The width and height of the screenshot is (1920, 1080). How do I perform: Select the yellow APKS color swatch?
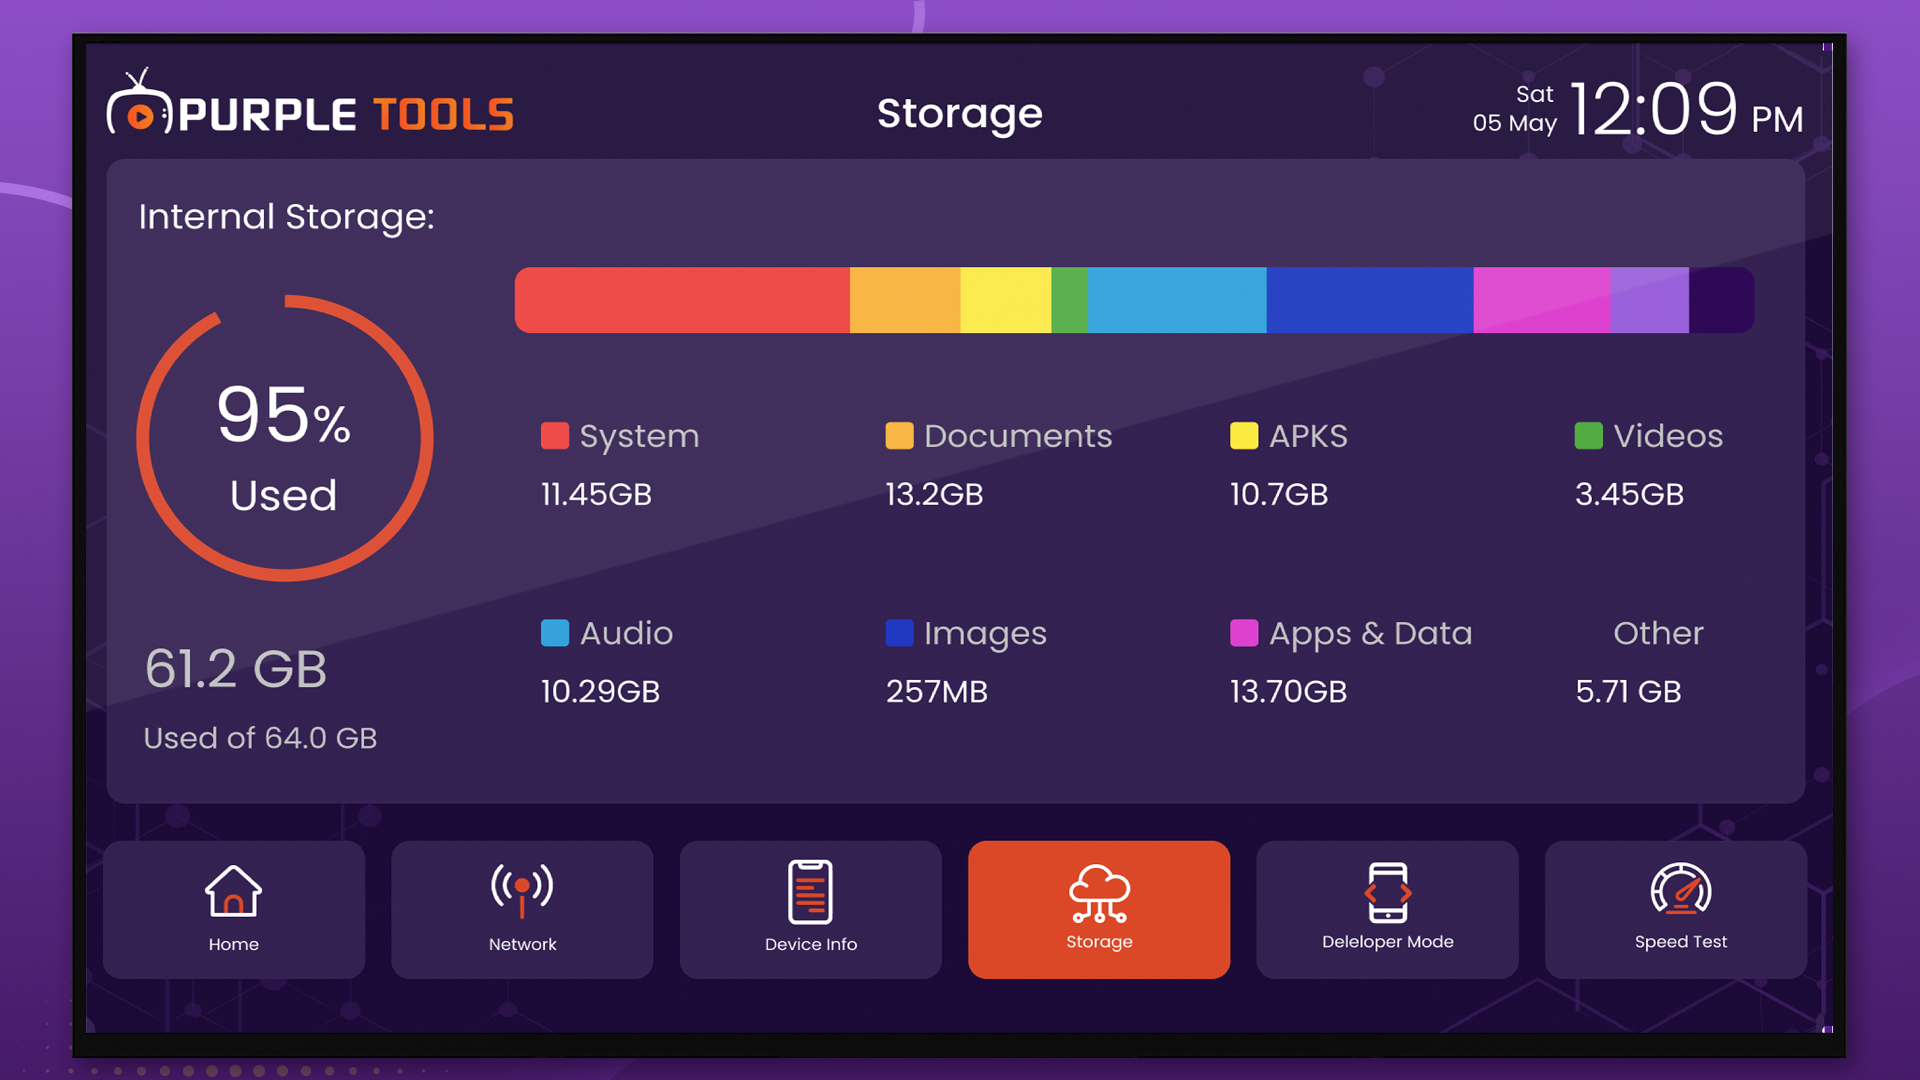(x=1244, y=436)
